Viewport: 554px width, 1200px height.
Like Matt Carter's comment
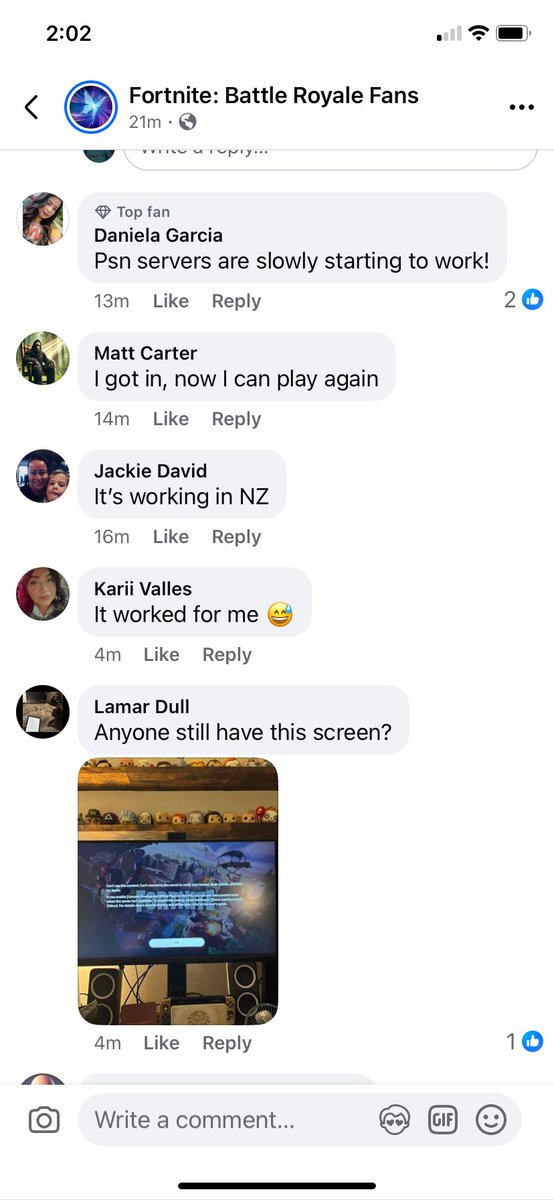(171, 419)
